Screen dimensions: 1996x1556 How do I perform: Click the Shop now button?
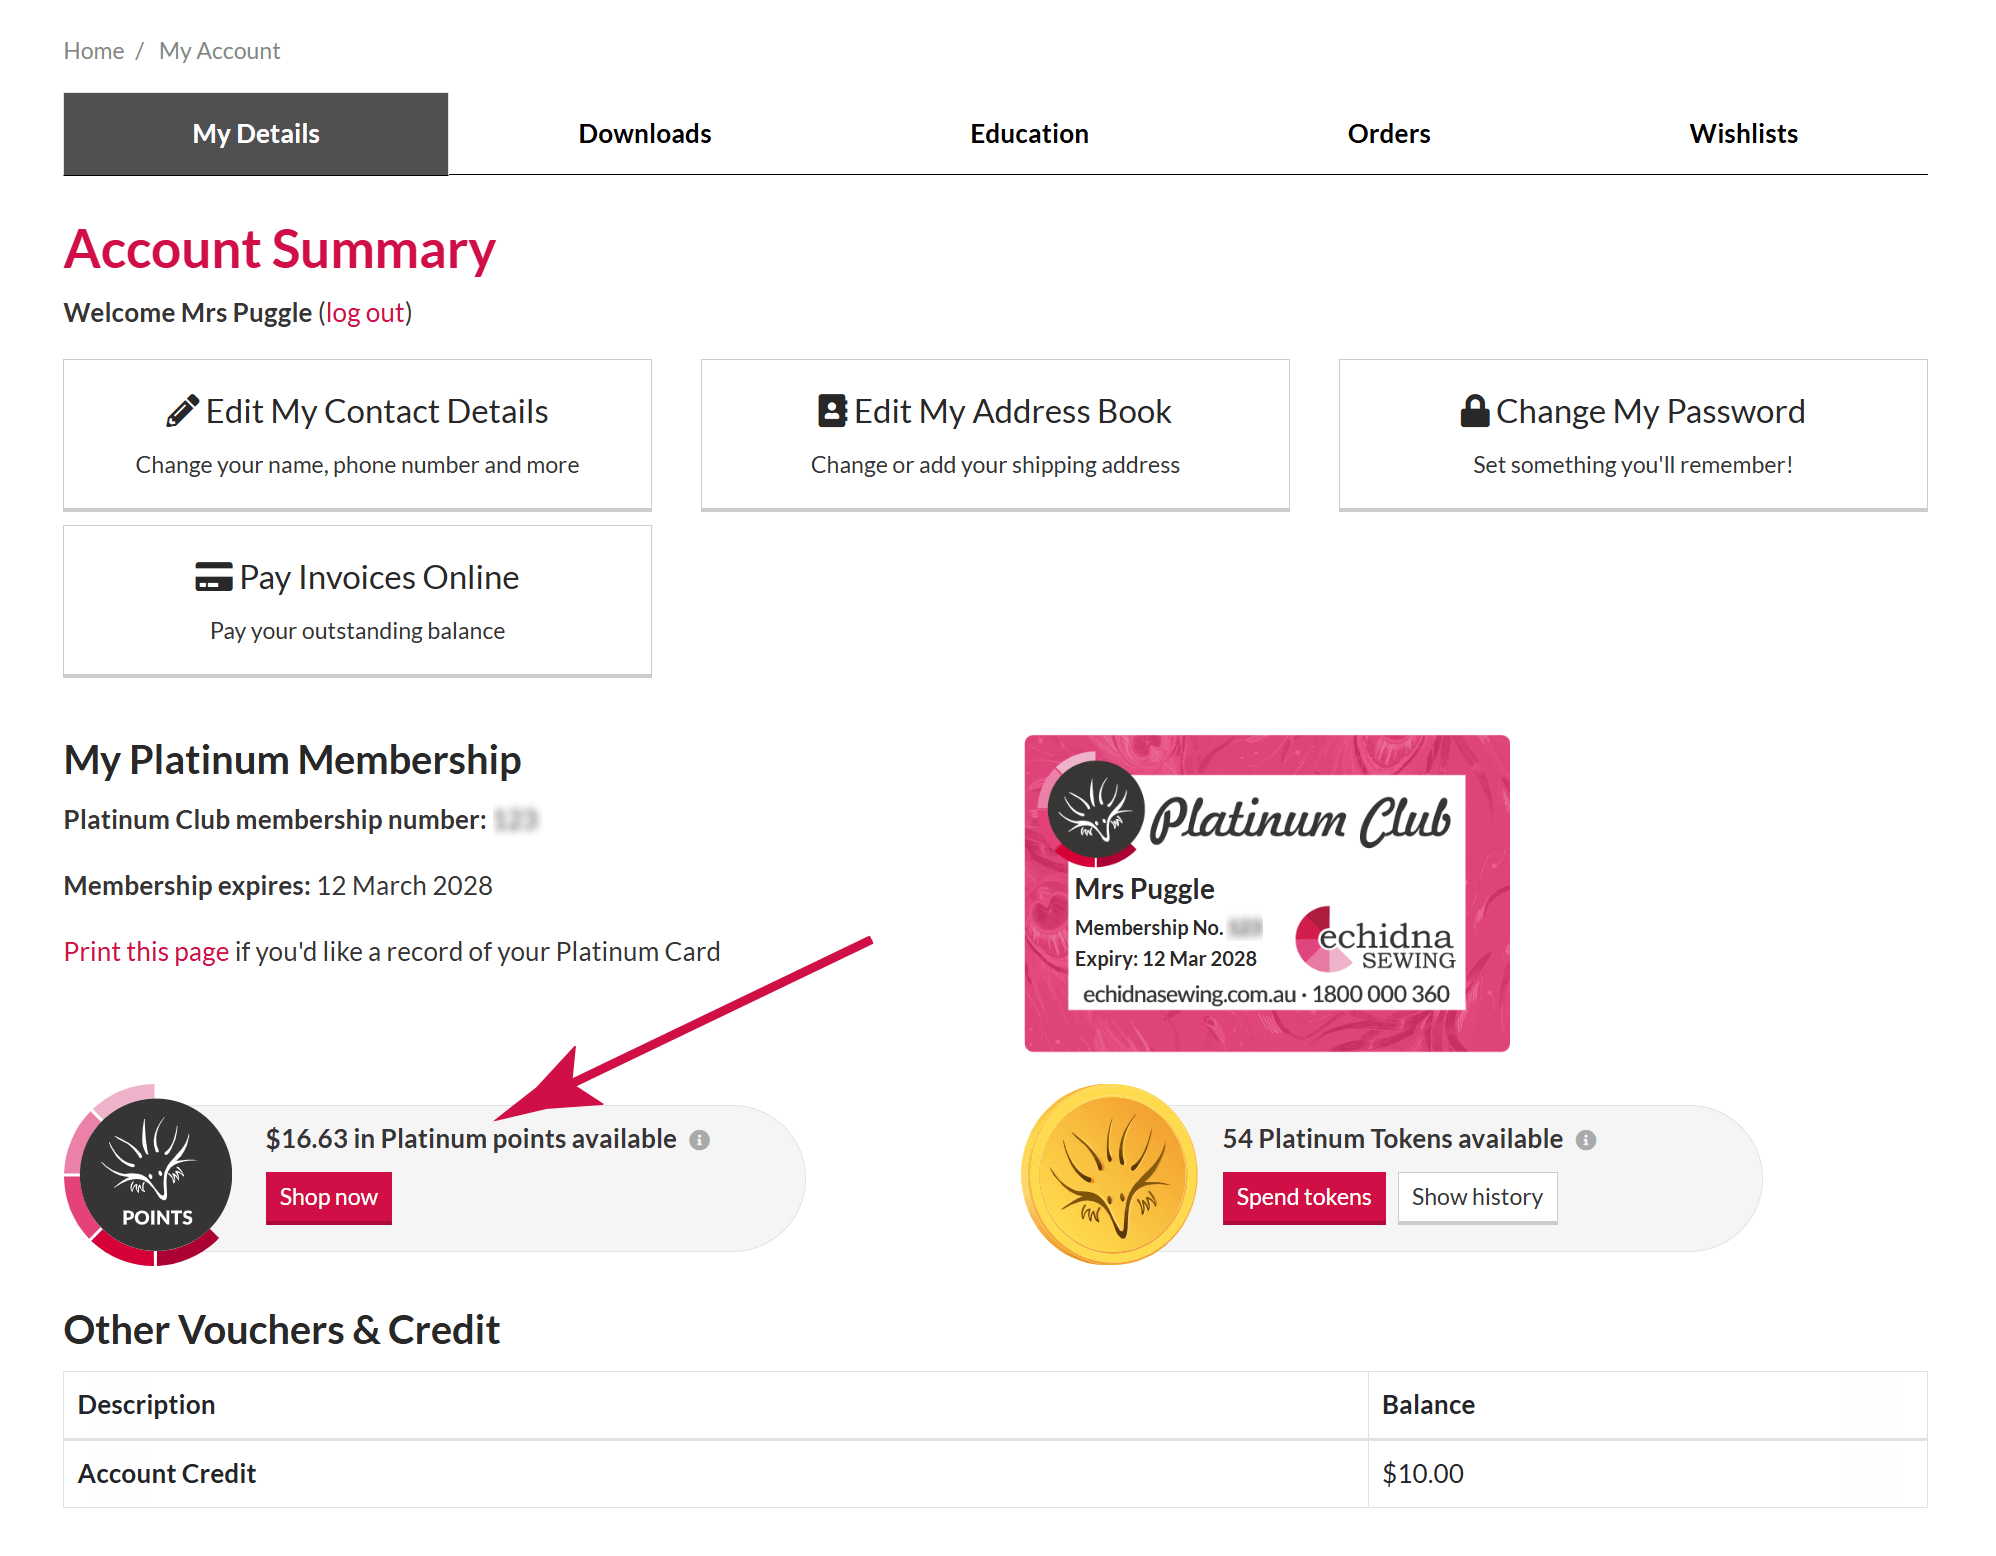tap(328, 1198)
